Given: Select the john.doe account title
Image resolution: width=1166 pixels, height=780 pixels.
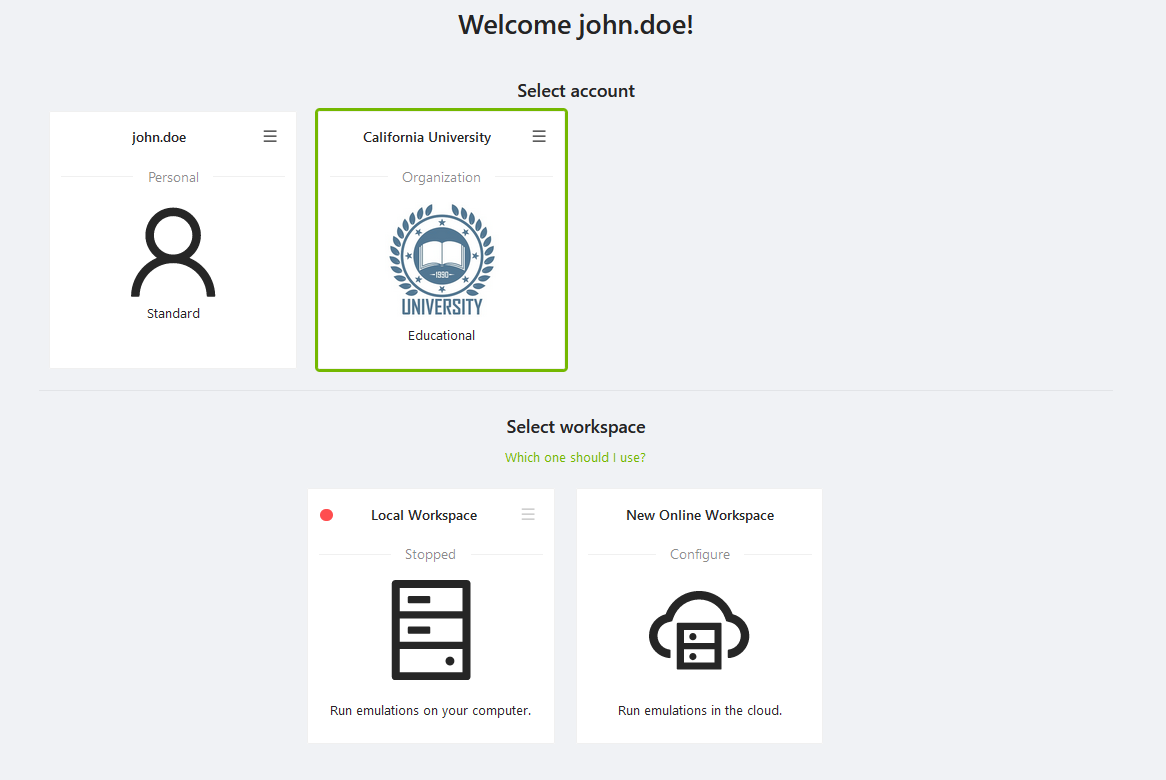Looking at the screenshot, I should coord(159,138).
